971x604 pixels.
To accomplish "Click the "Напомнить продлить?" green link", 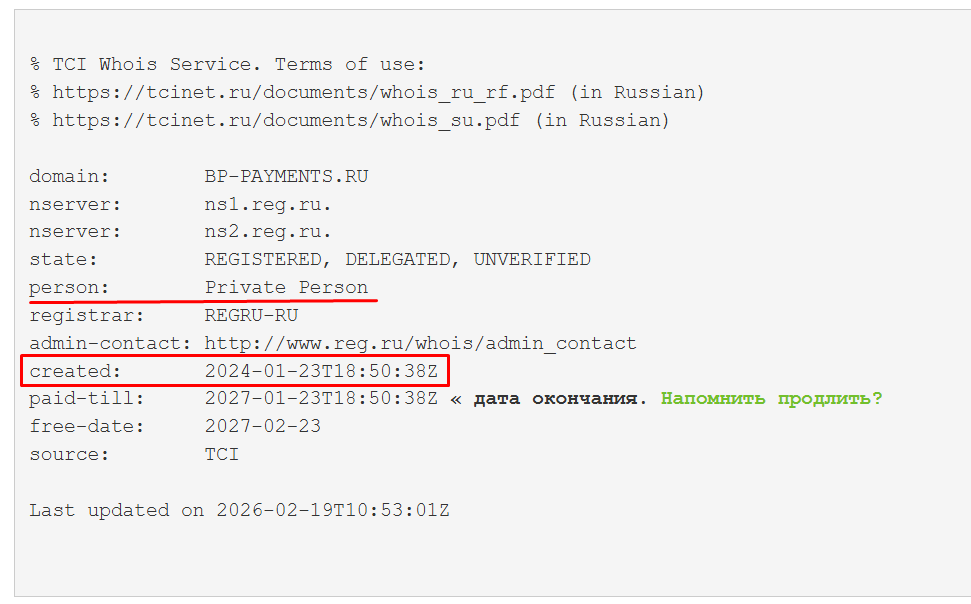I will [x=771, y=399].
